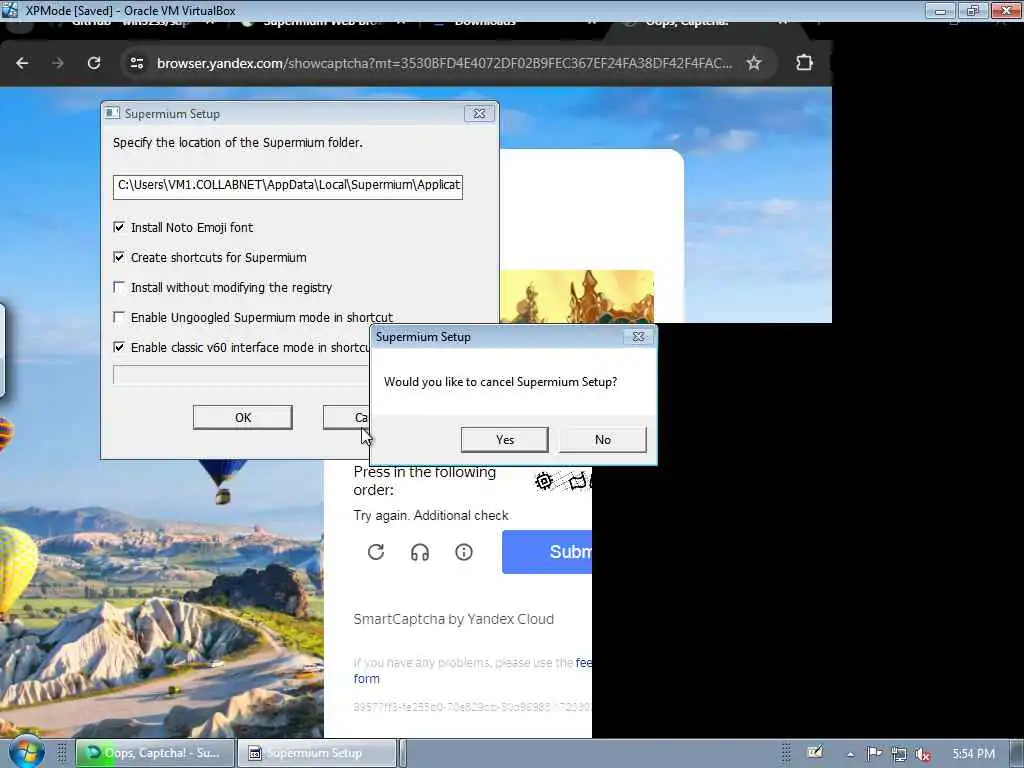
Task: Bookmark this page with the star icon
Action: point(754,63)
